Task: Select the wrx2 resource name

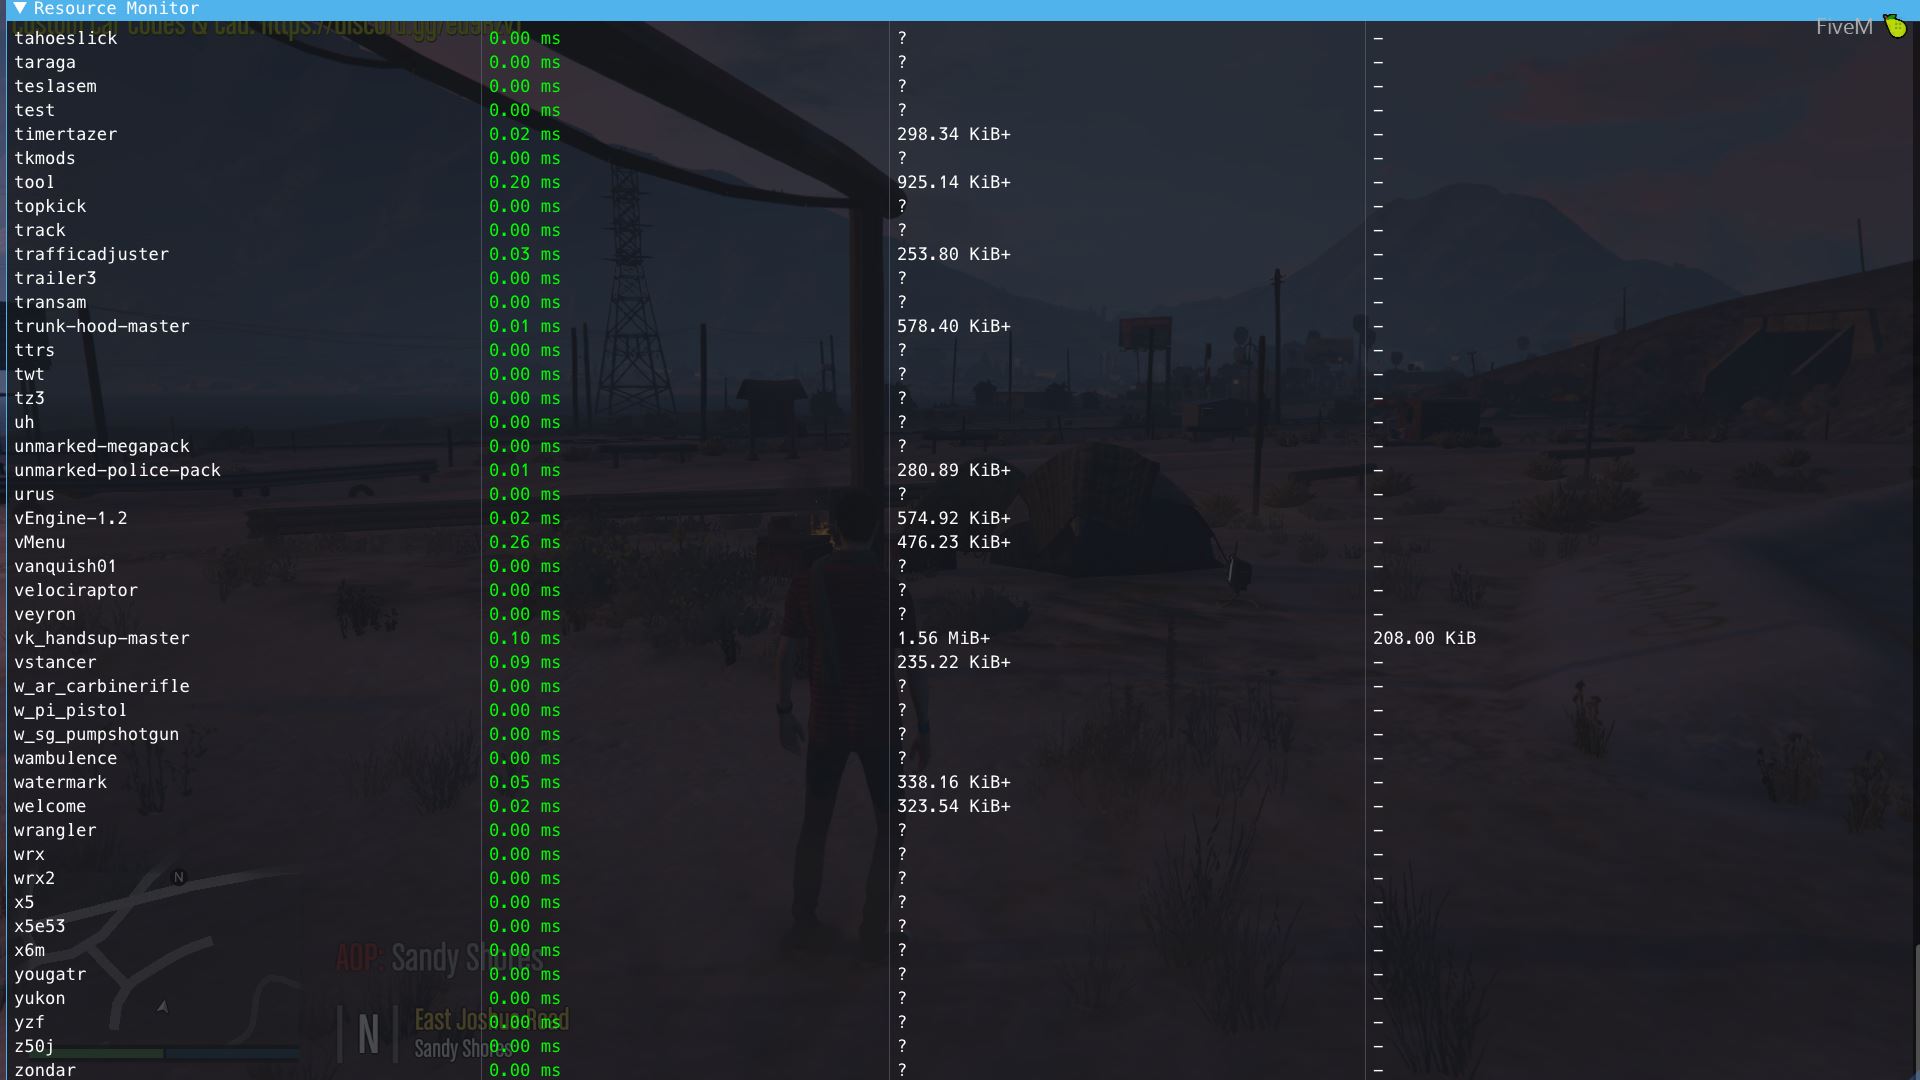Action: (35, 878)
